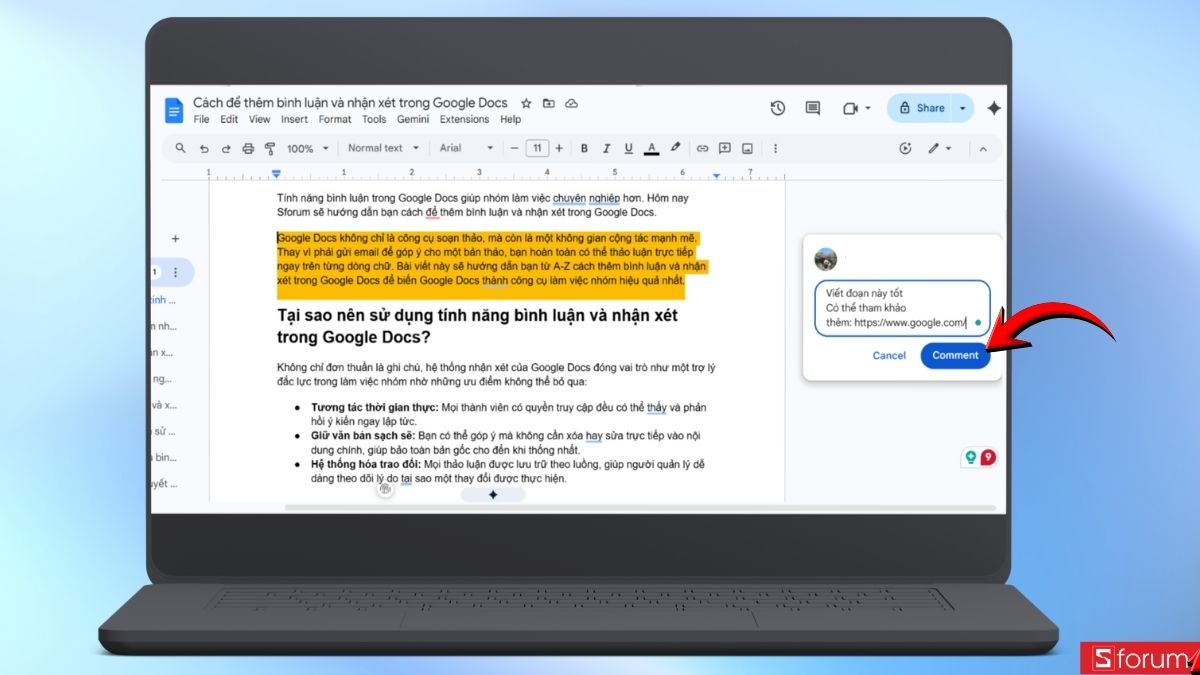Viewport: 1200px width, 675px height.
Task: Open the 100% zoom dropdown
Action: [308, 148]
